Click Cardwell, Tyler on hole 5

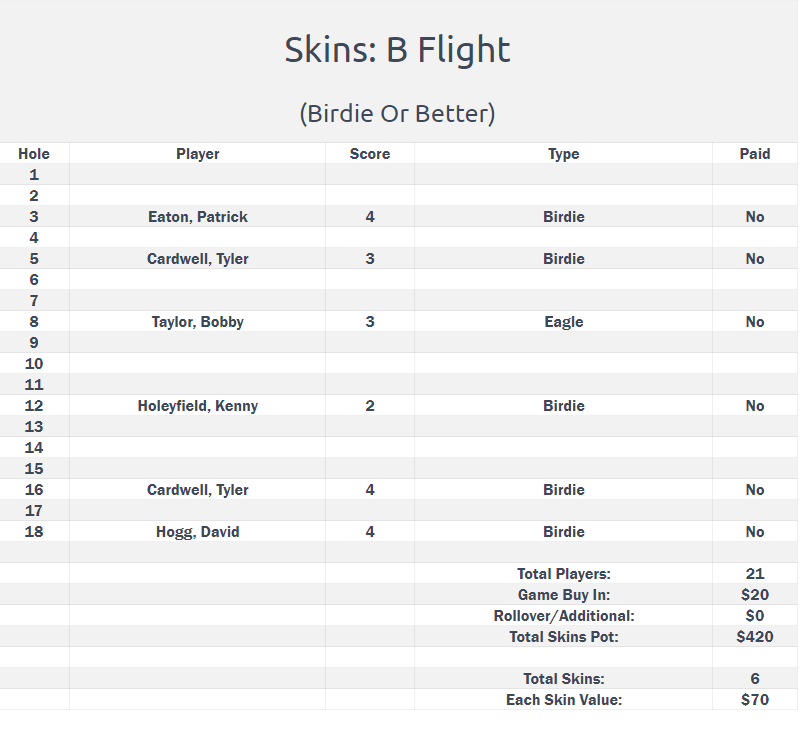point(197,259)
